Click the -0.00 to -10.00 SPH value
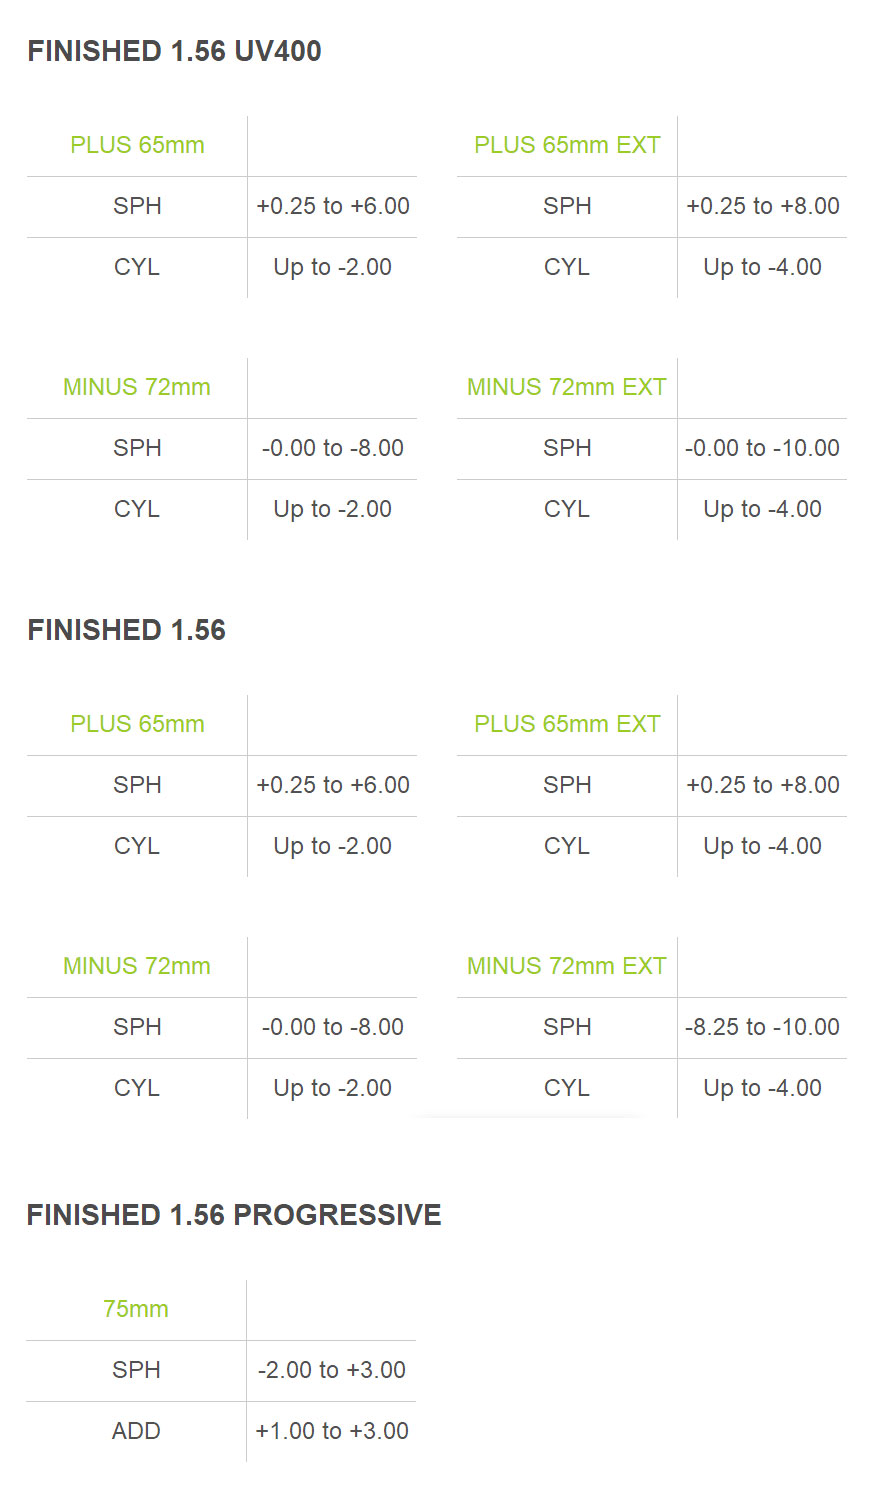Viewport: 891px width, 1512px height. point(762,448)
